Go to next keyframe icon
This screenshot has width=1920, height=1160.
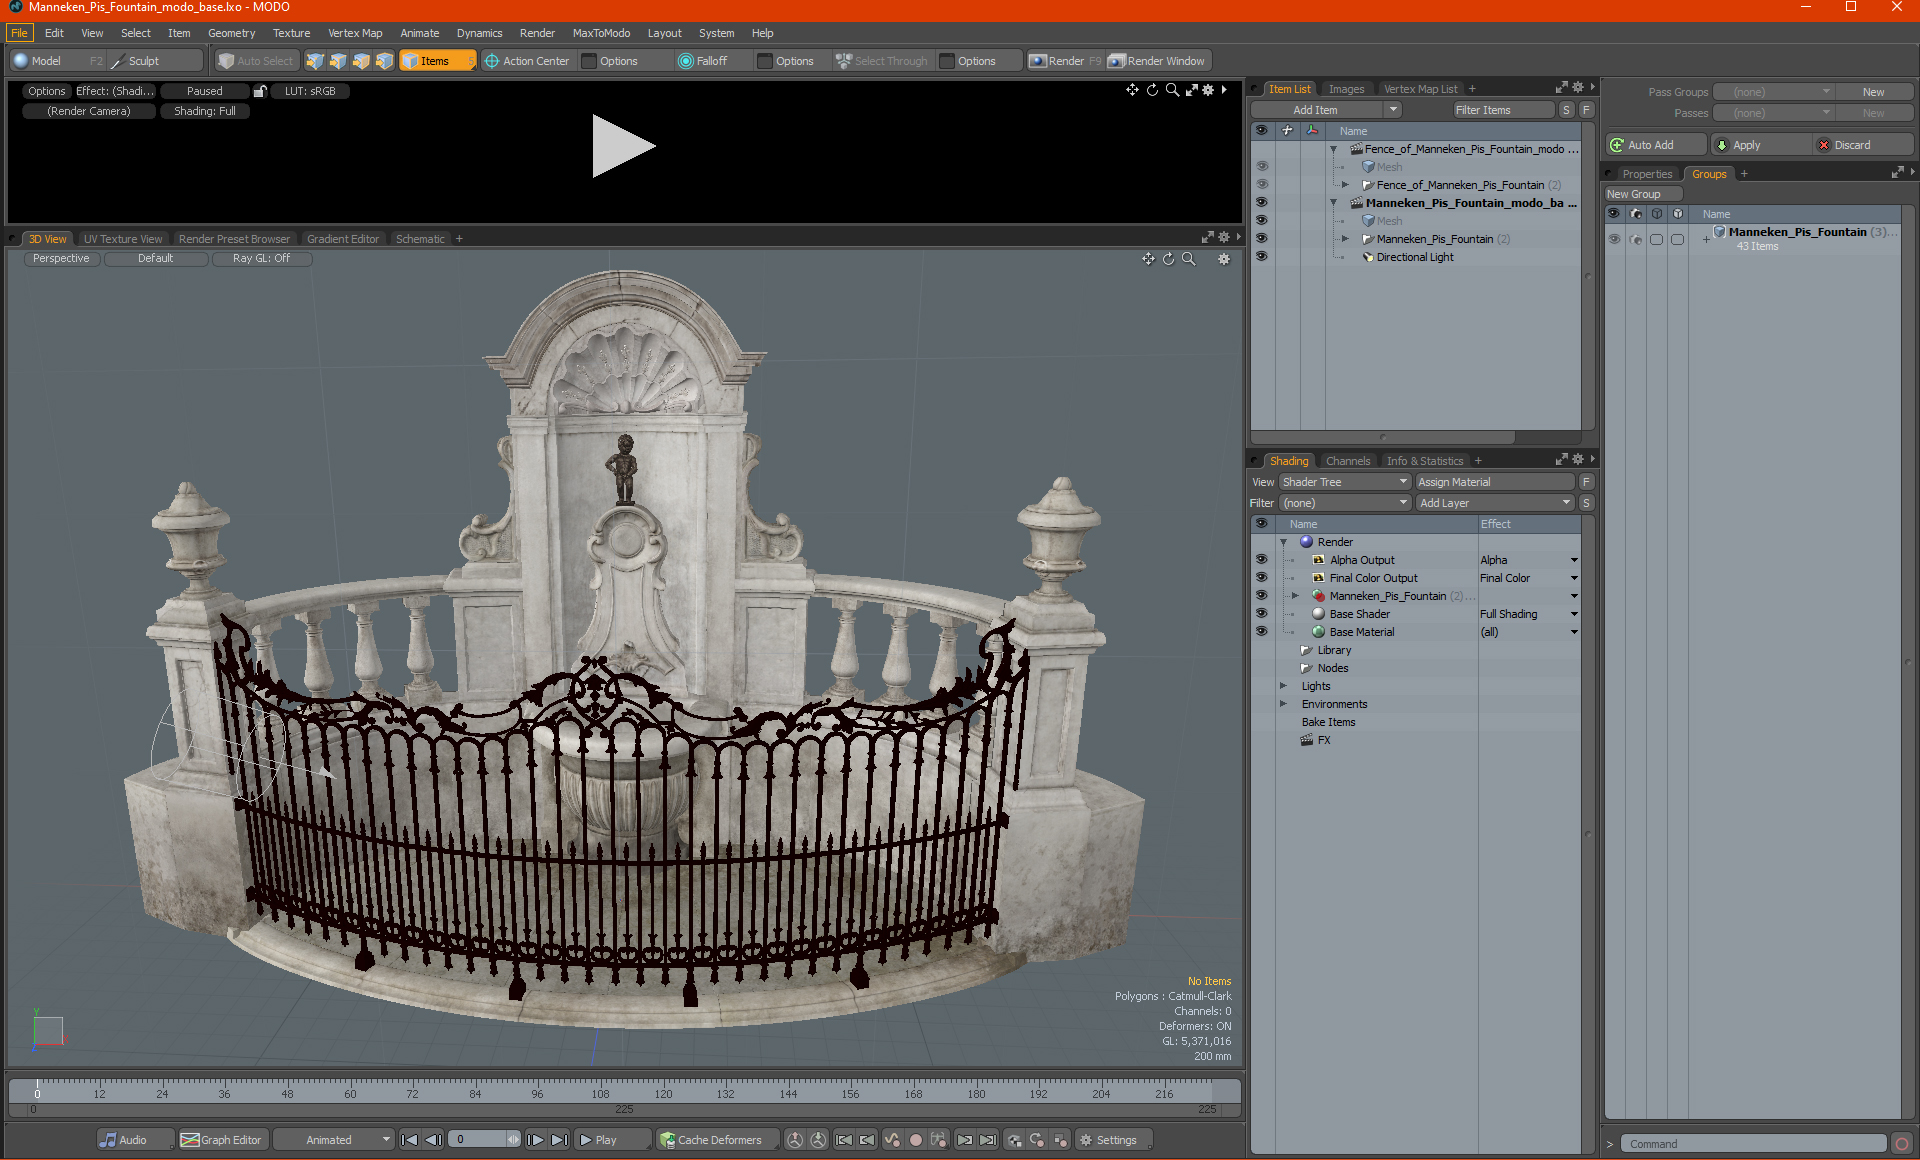tap(964, 1140)
